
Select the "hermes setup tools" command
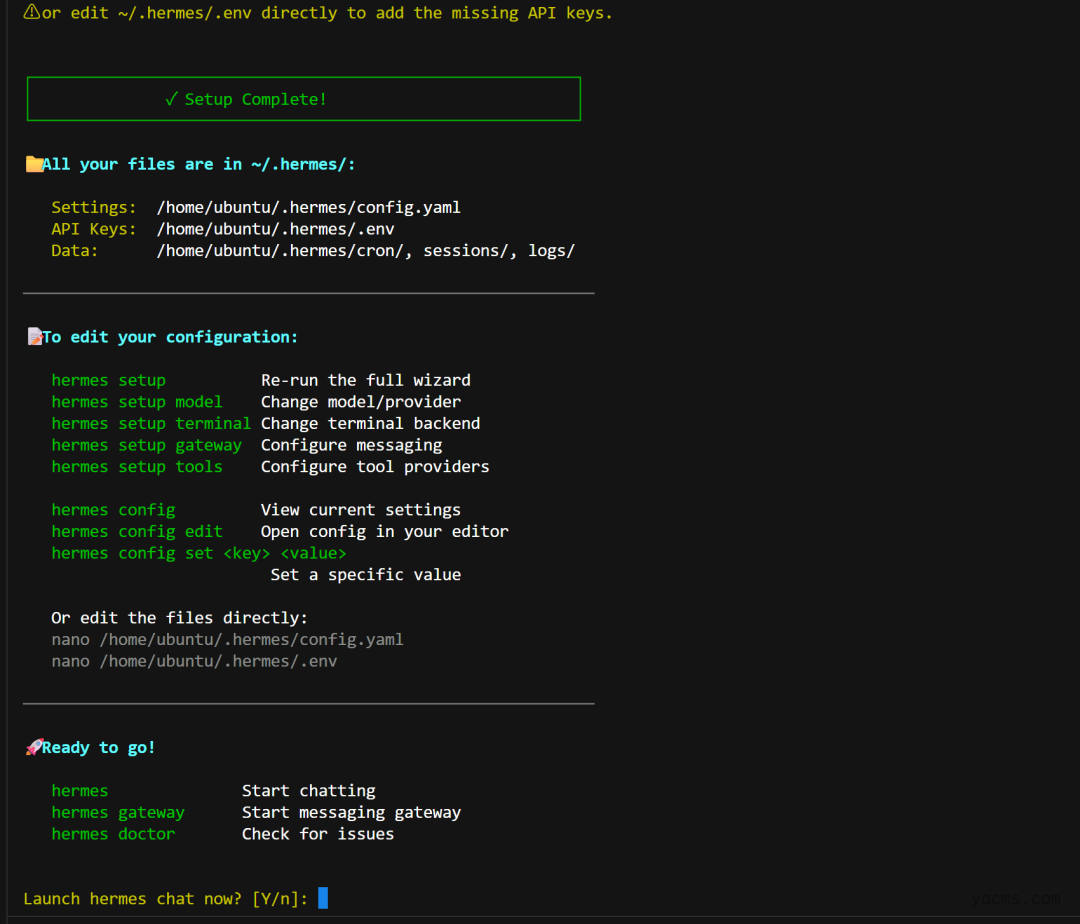pyautogui.click(x=137, y=466)
